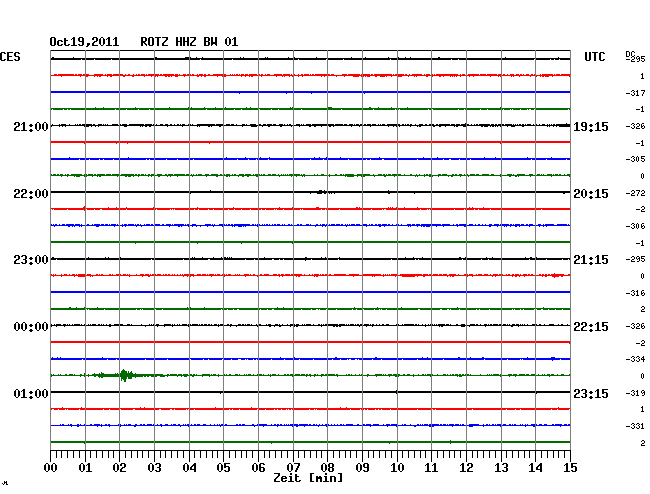The image size is (650, 494).
Task: Click the minute 14 tick label on axis
Action: click(x=535, y=468)
